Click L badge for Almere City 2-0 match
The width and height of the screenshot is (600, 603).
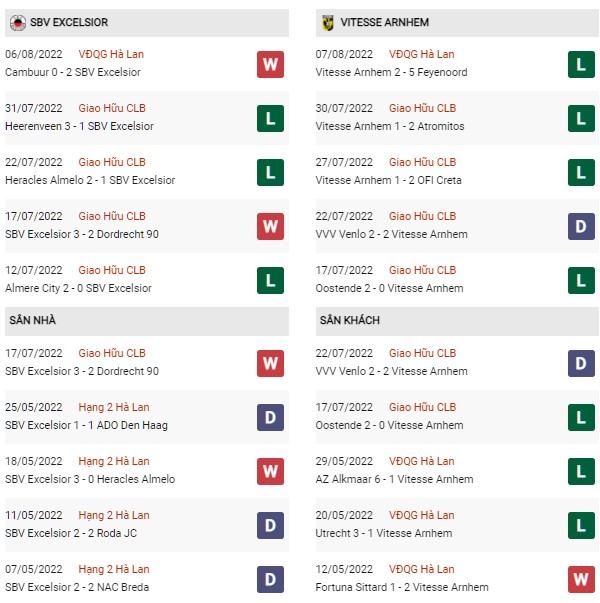coord(270,280)
